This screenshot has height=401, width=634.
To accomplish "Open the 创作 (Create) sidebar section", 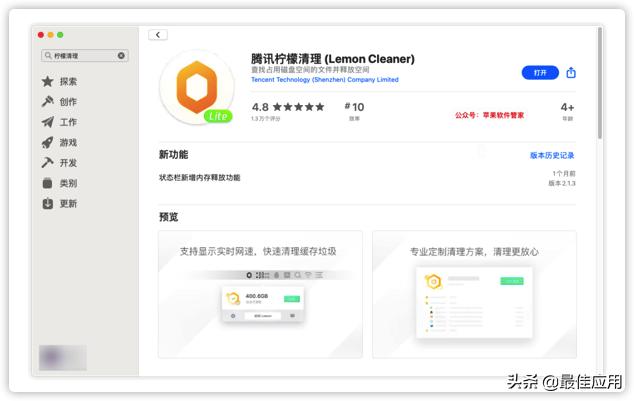I will click(x=59, y=101).
